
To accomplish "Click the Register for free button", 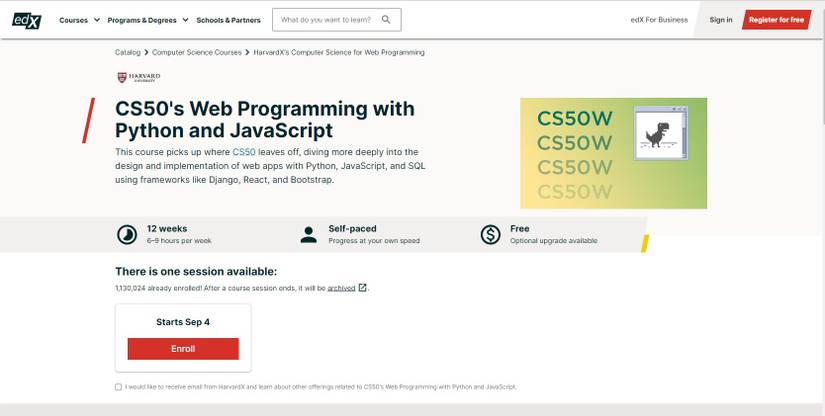I will tap(776, 20).
